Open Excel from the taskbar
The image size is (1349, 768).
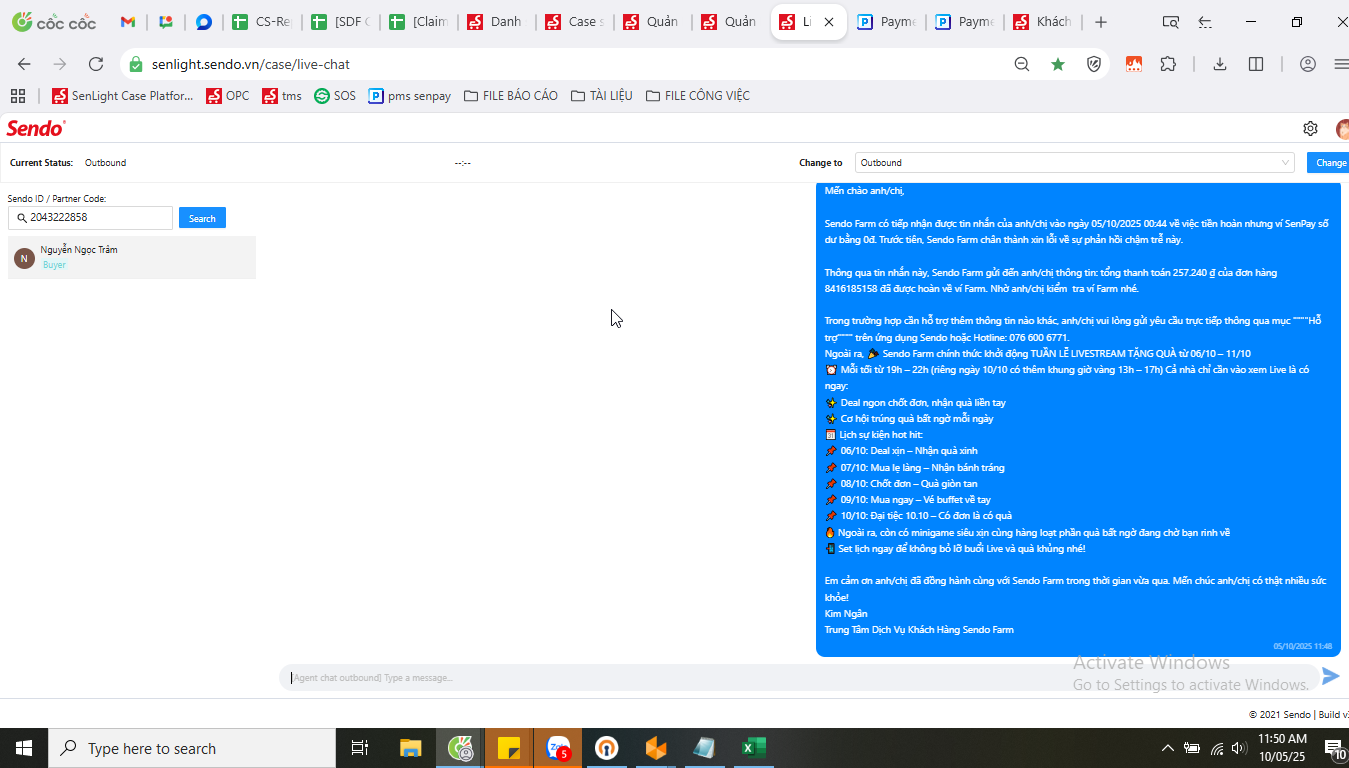coord(753,748)
